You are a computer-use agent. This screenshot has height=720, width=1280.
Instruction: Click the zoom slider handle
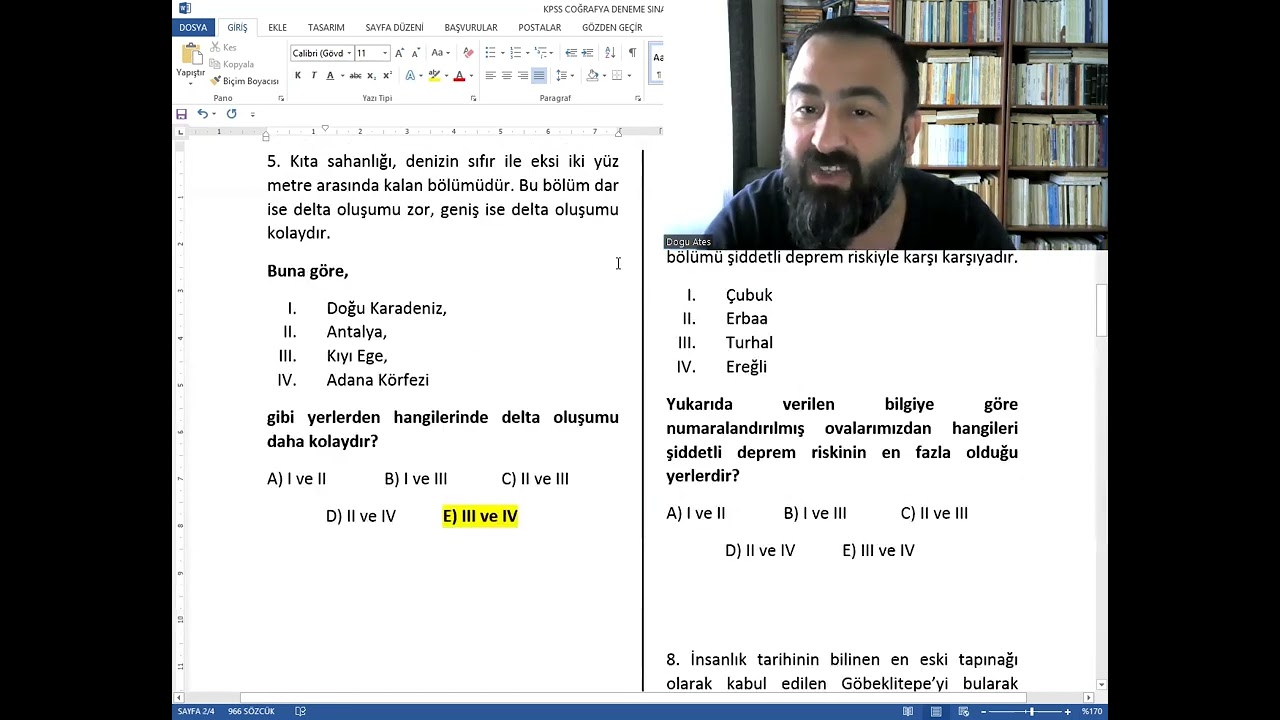pyautogui.click(x=1031, y=711)
